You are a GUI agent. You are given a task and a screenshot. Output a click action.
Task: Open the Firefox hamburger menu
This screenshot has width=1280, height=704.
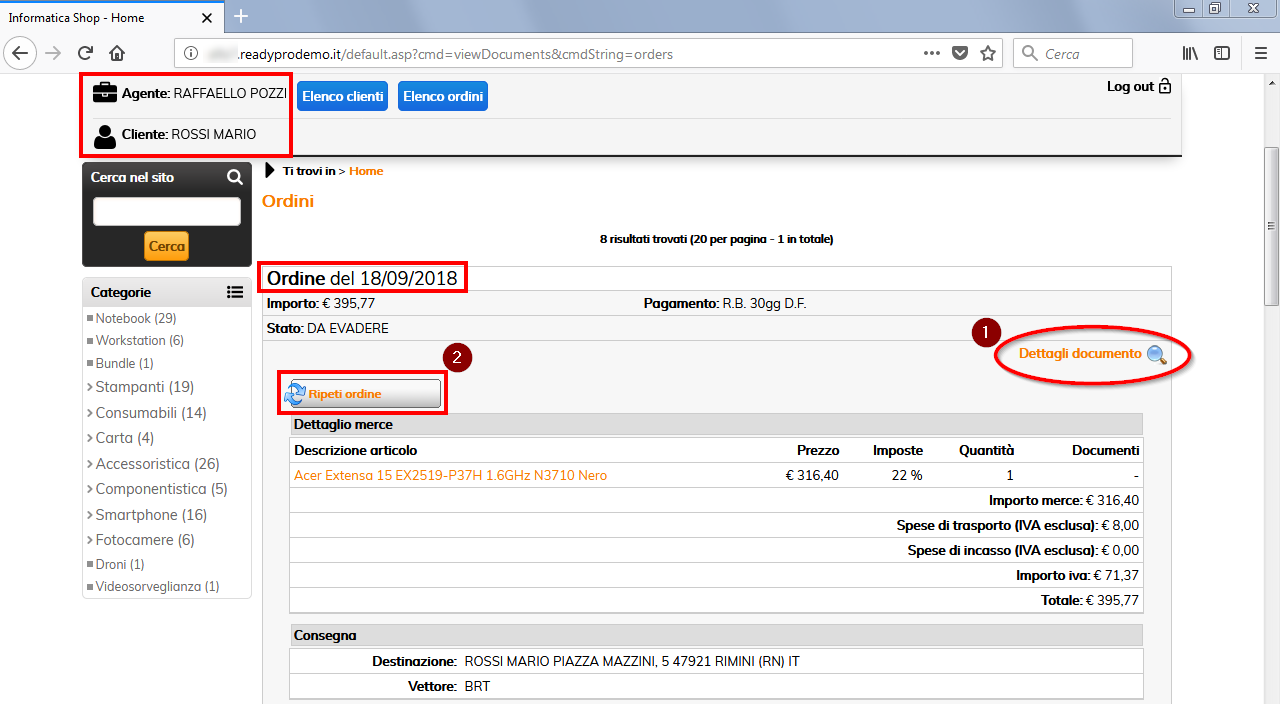click(1260, 54)
